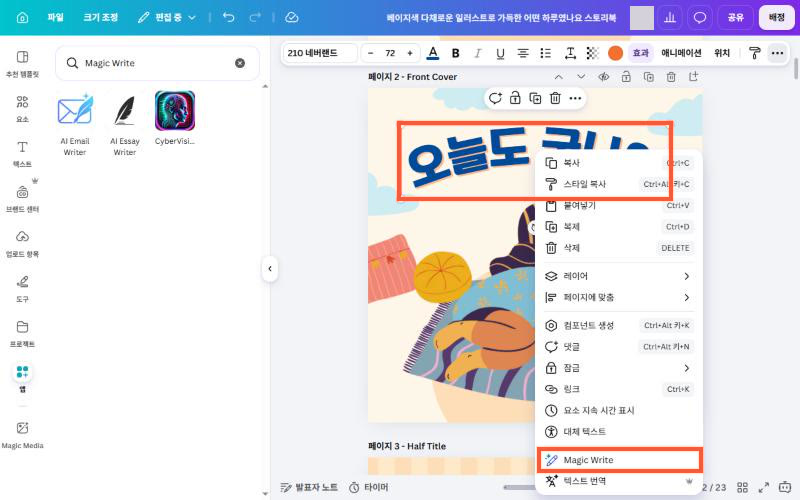Open Magic Media in sidebar
800x500 pixels.
tap(22, 435)
